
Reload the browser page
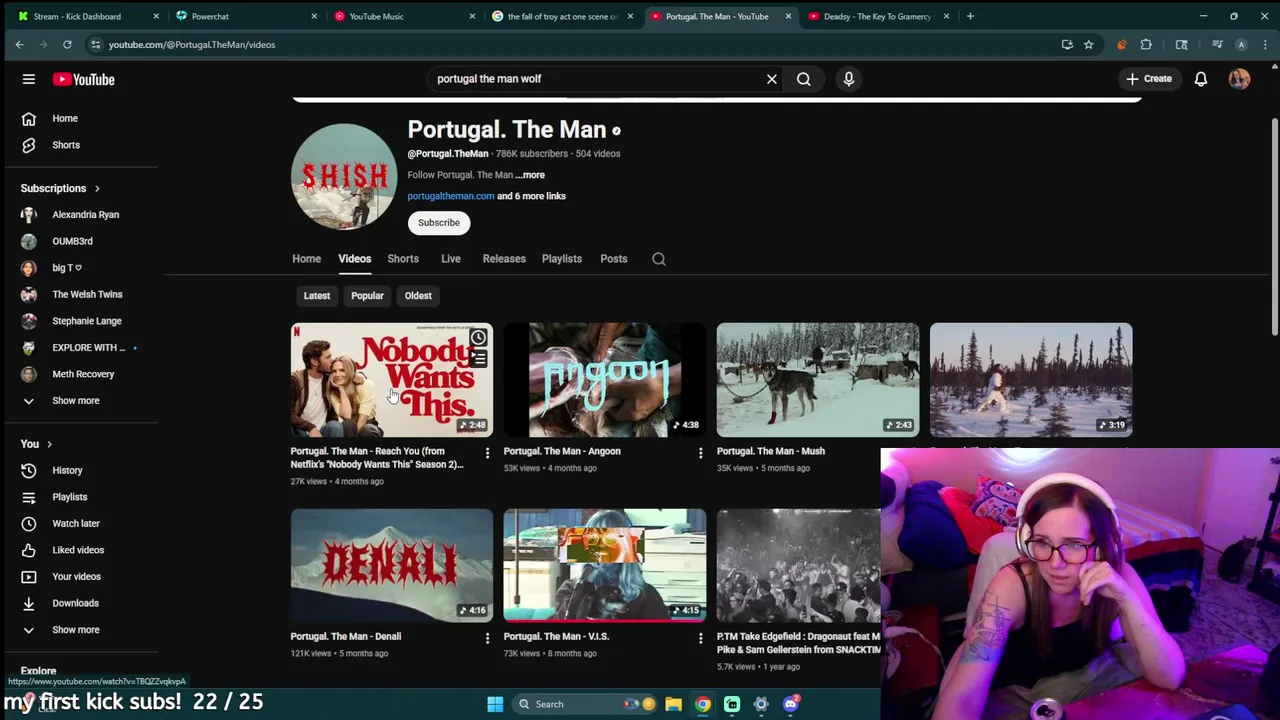(x=67, y=44)
